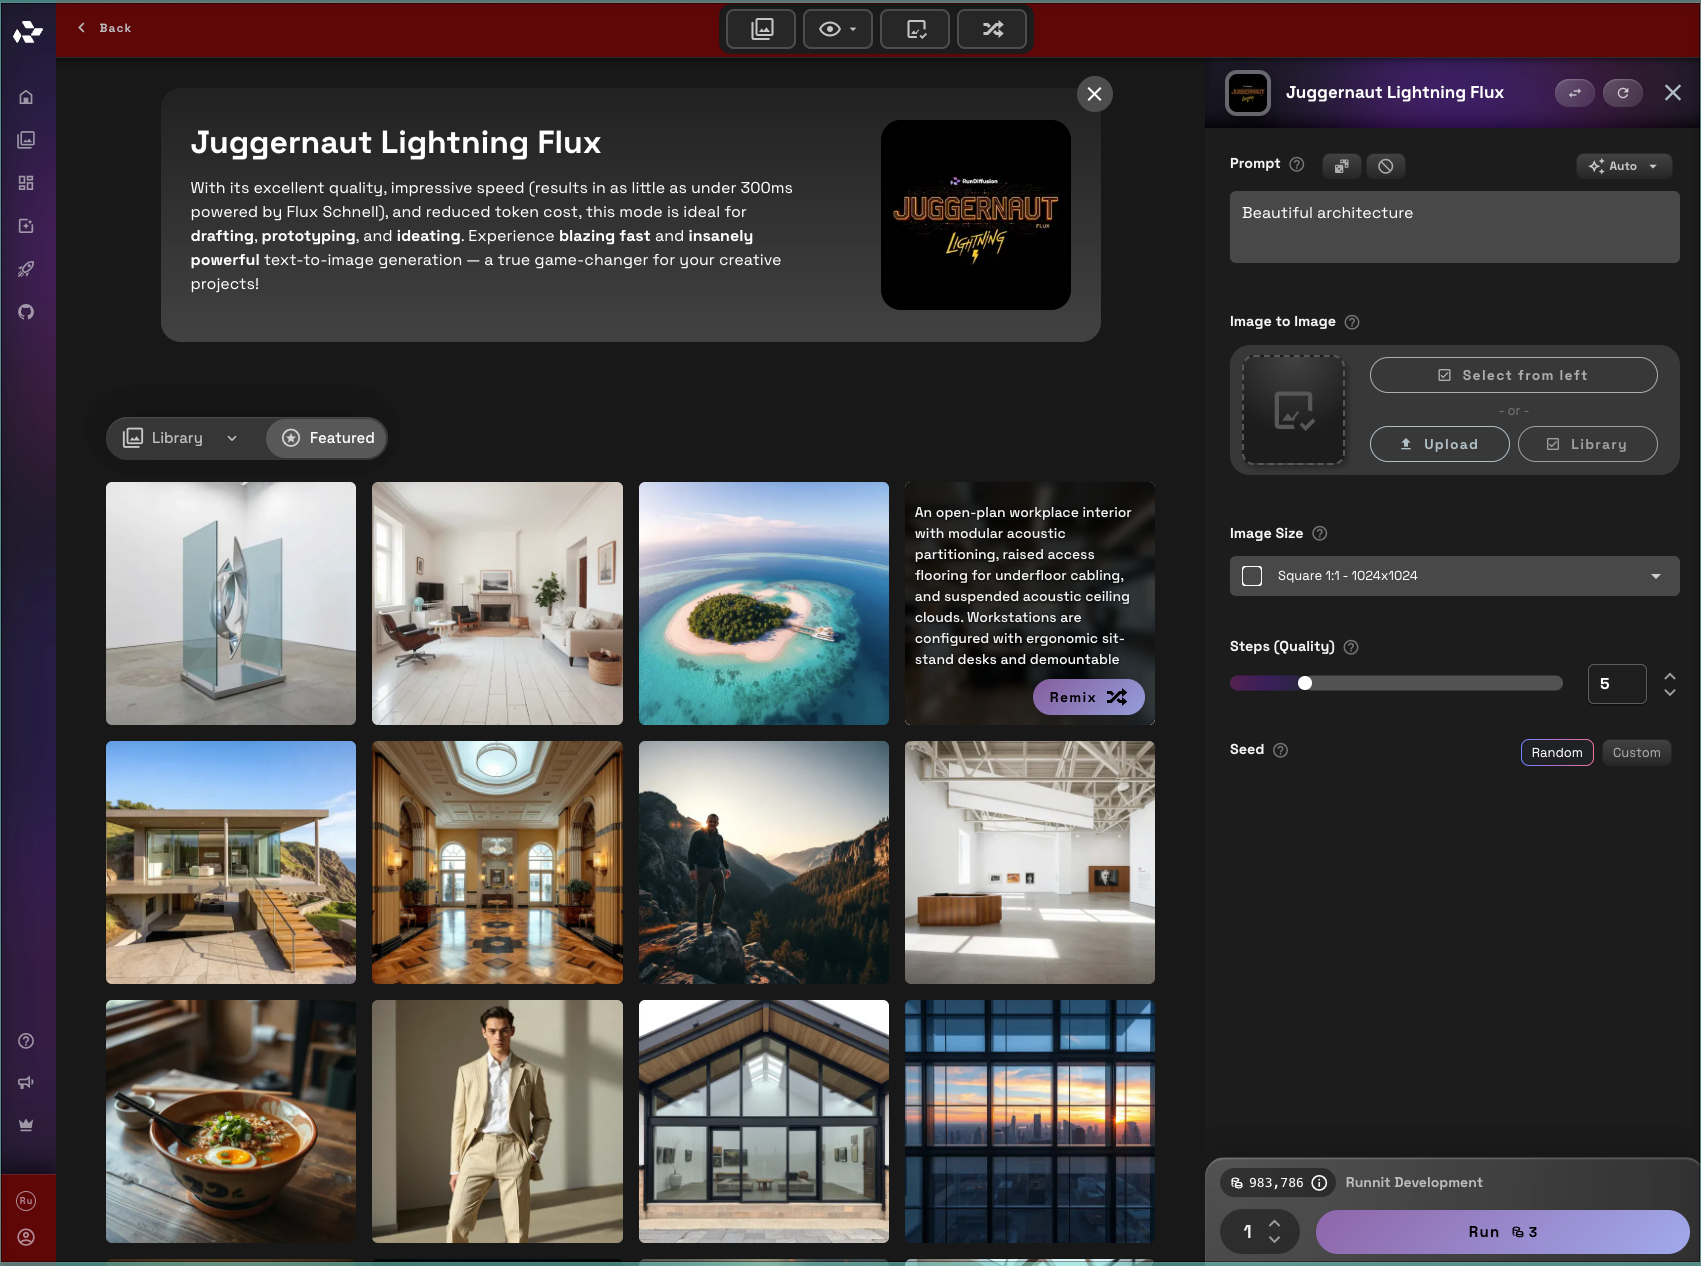Click the home icon in left sidebar
1701x1266 pixels.
pos(26,97)
